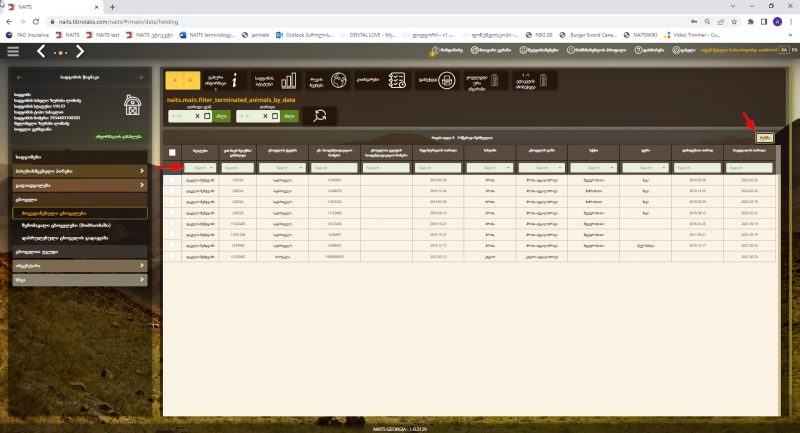This screenshot has height=433, width=800.
Task: Expand the first sidebar section with chevron
Action: 80,171
